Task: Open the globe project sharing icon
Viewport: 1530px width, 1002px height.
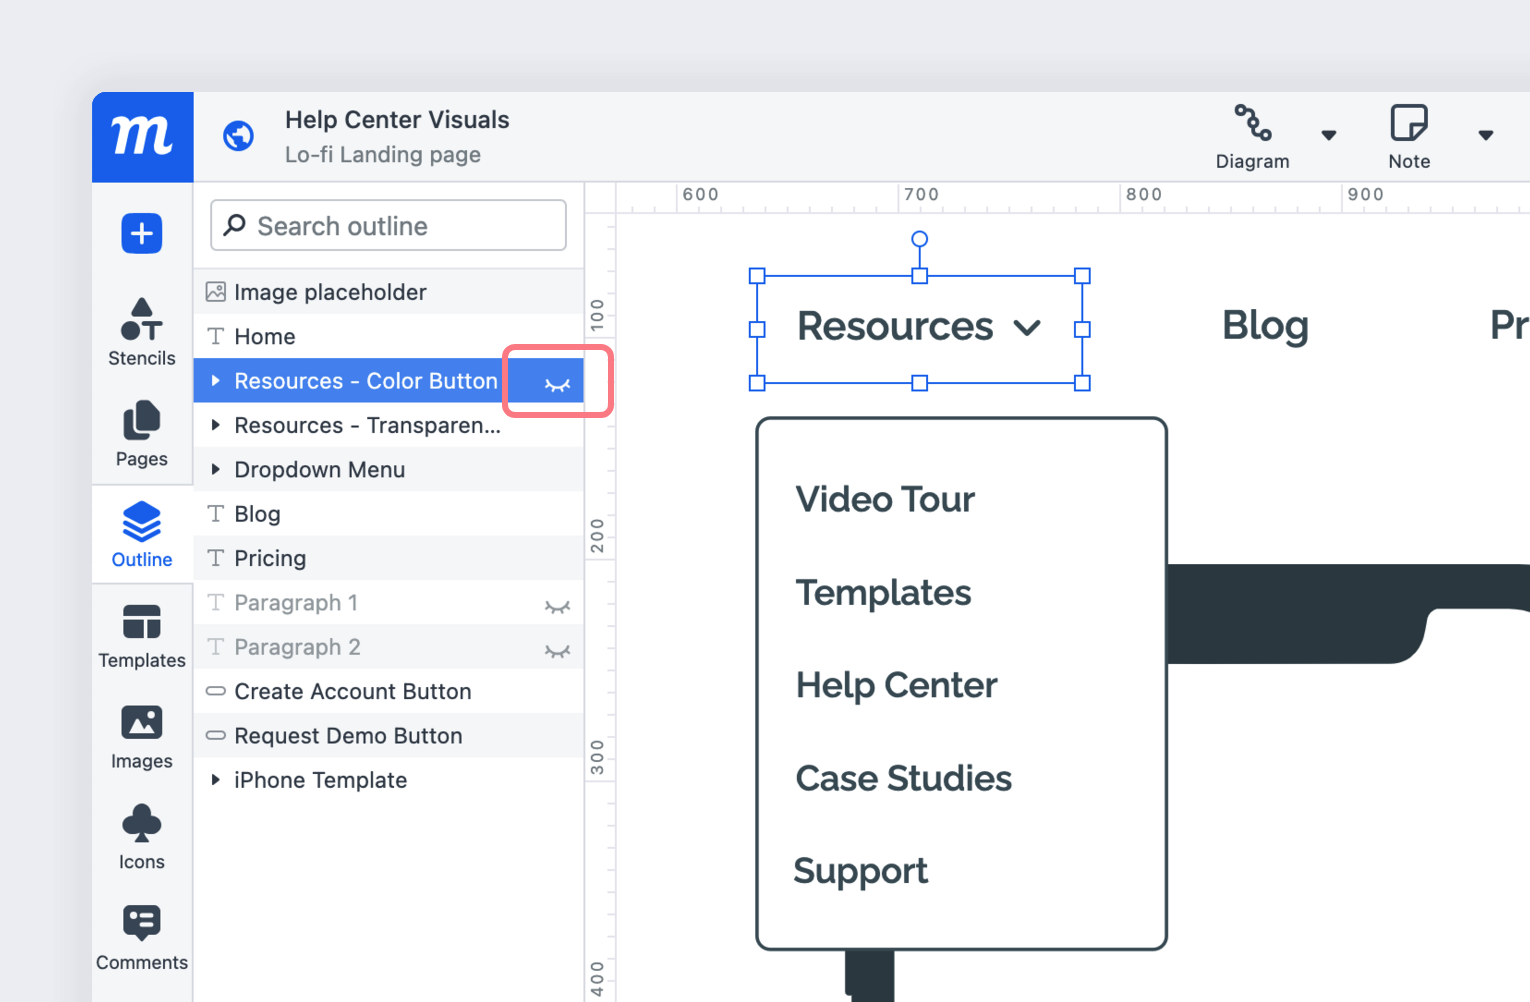Action: (238, 135)
